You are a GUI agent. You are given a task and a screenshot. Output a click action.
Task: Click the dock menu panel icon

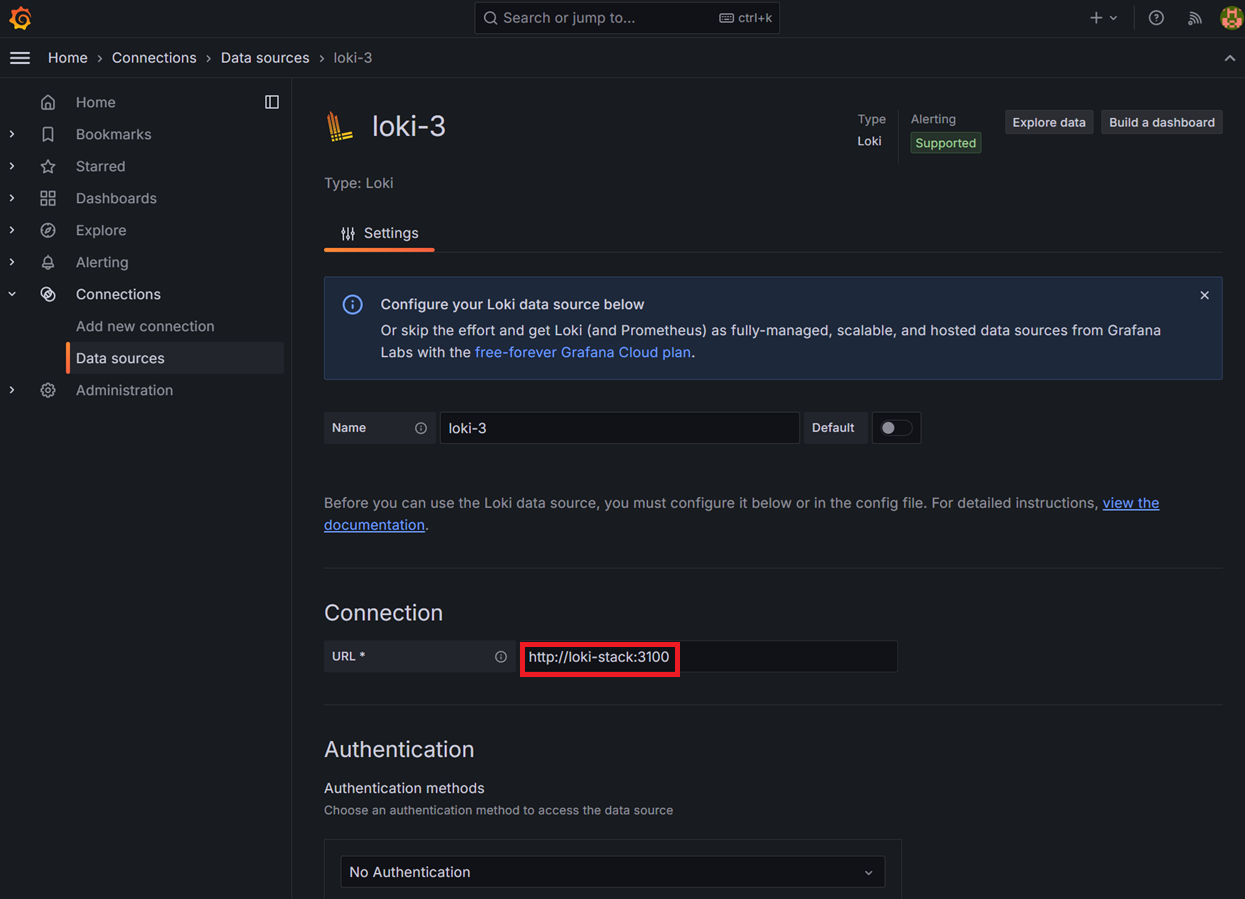[x=272, y=102]
